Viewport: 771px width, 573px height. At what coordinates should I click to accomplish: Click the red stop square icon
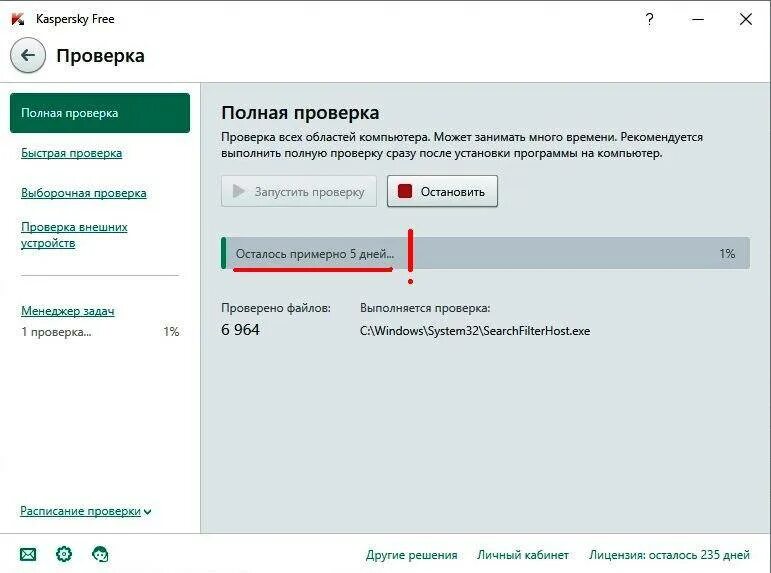click(x=405, y=191)
